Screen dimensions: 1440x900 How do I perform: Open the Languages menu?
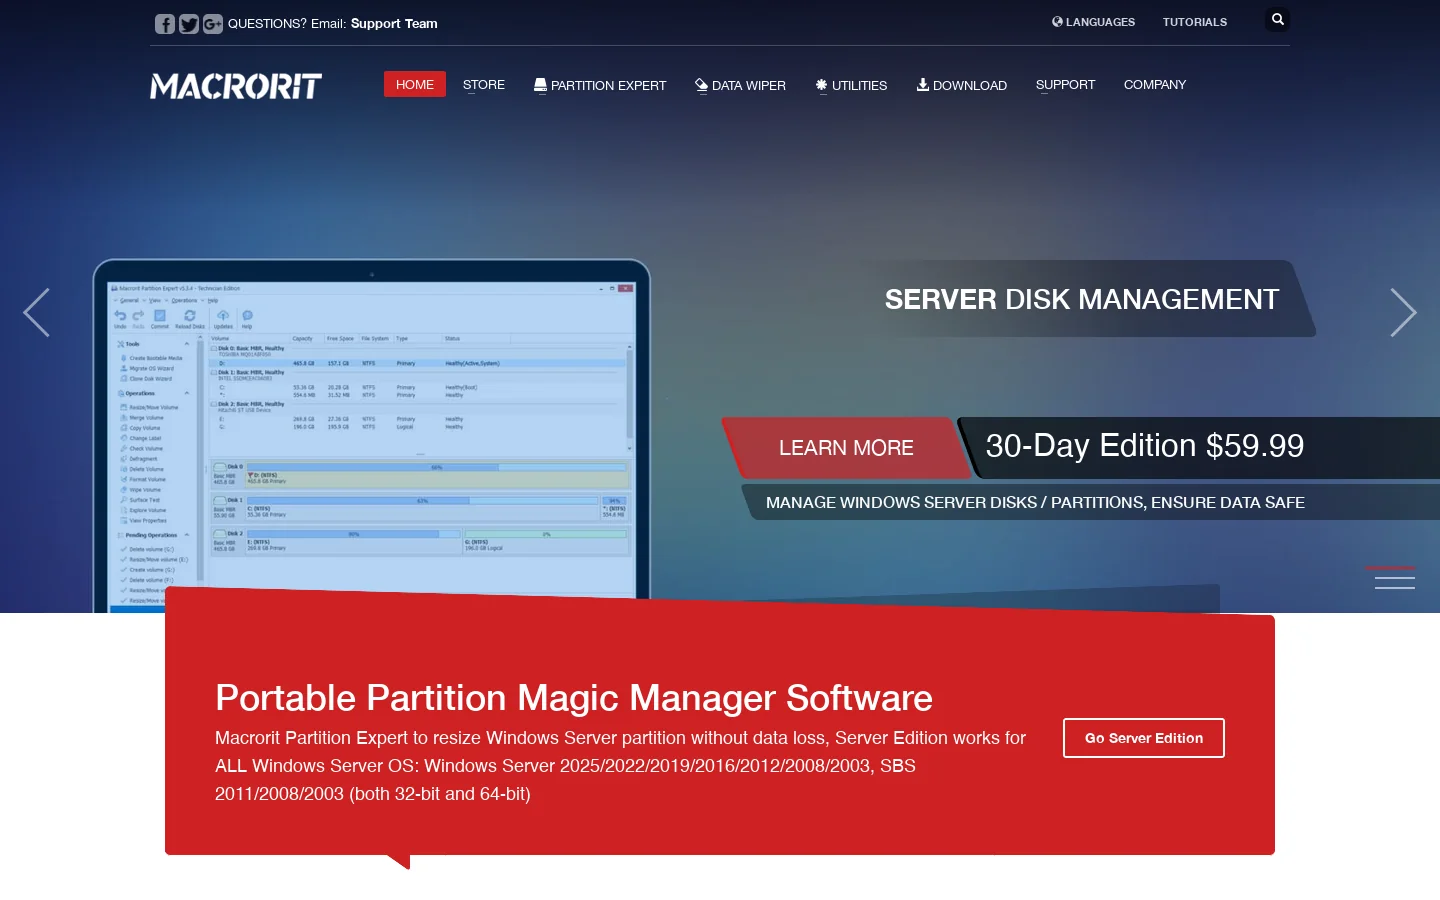pyautogui.click(x=1093, y=22)
